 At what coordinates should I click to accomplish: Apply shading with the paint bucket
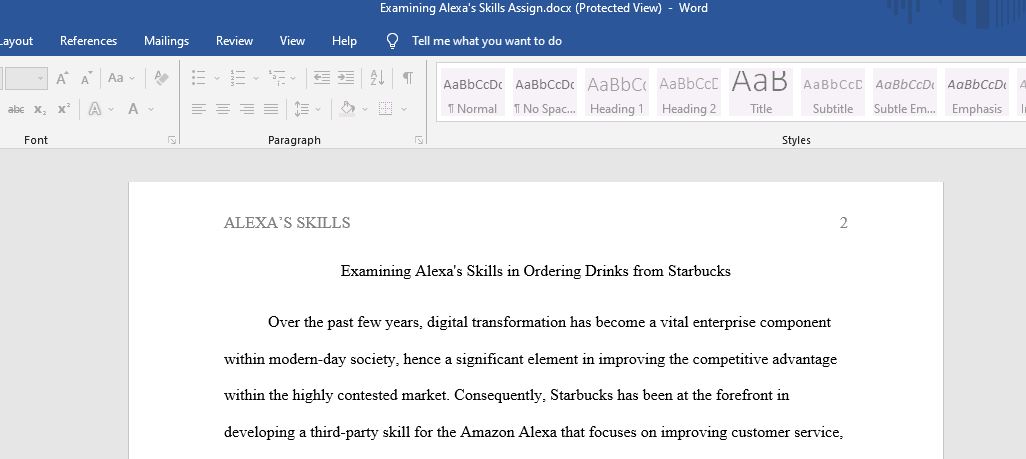(347, 109)
